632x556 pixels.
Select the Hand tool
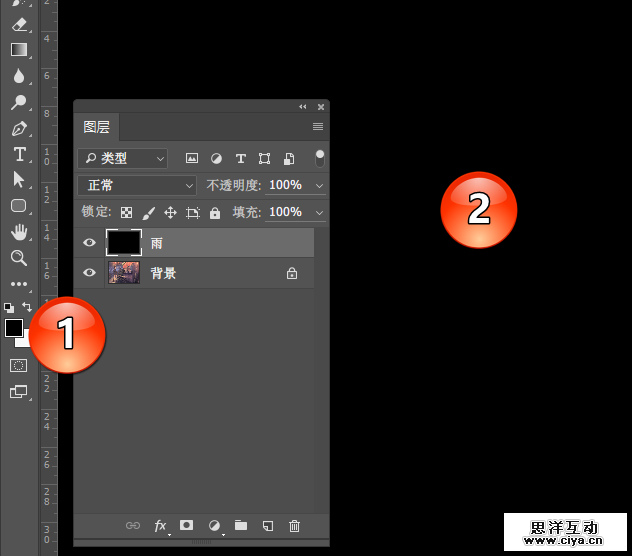click(19, 232)
